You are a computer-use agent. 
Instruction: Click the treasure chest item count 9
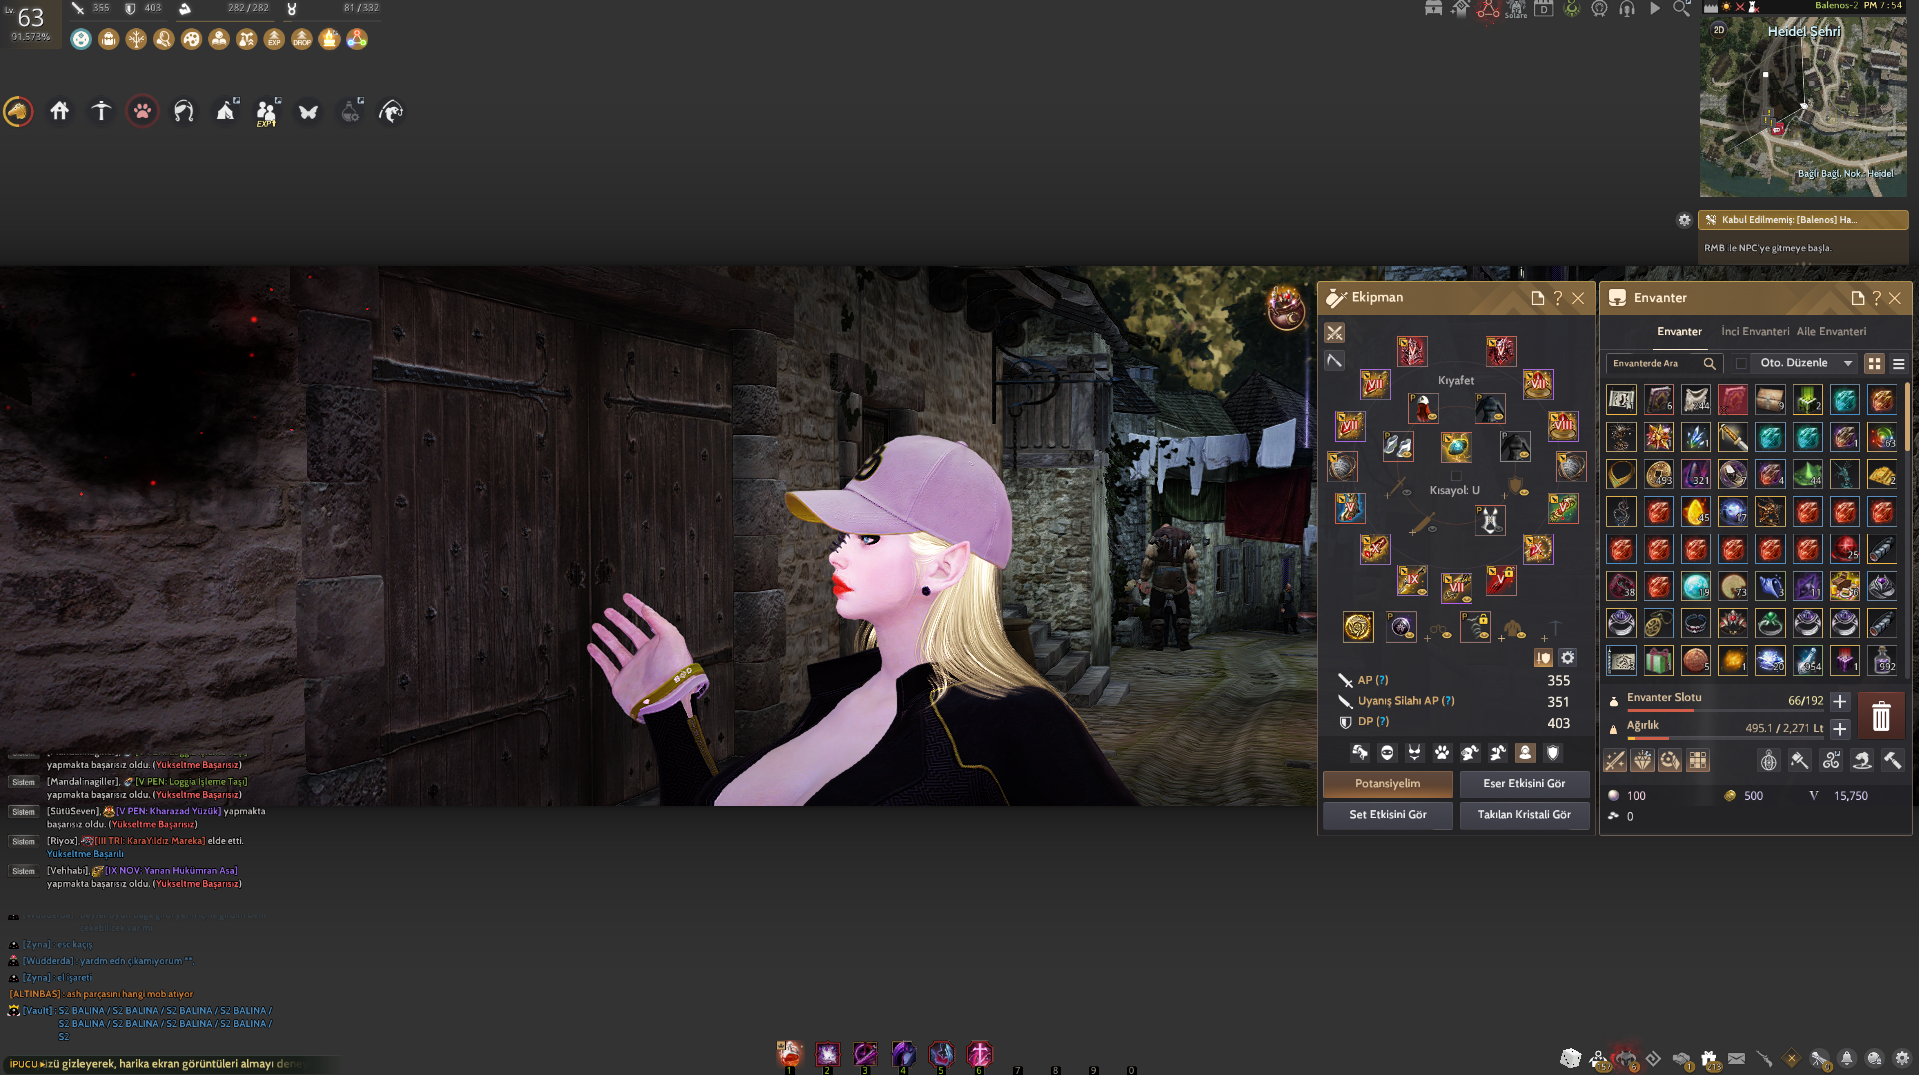(x=1770, y=400)
